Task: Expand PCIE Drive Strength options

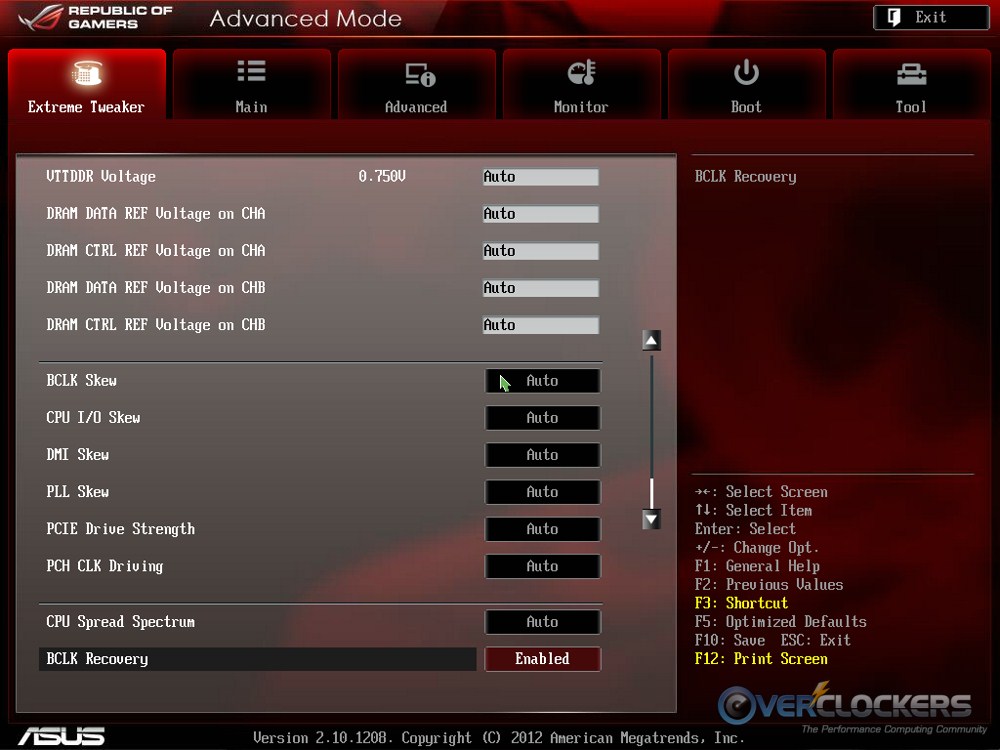Action: [542, 529]
